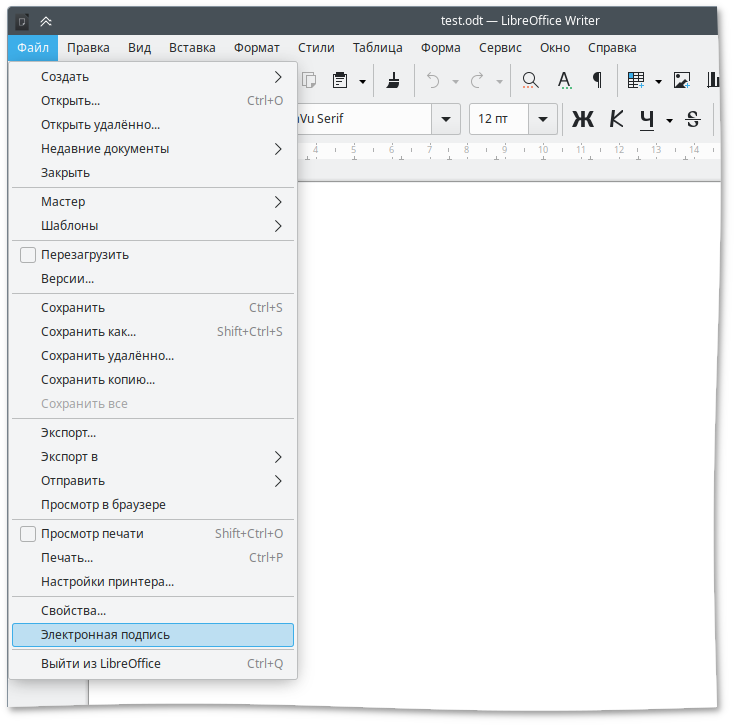The image size is (734, 725).
Task: Select Сохранить копию... menu entry
Action: click(x=153, y=380)
